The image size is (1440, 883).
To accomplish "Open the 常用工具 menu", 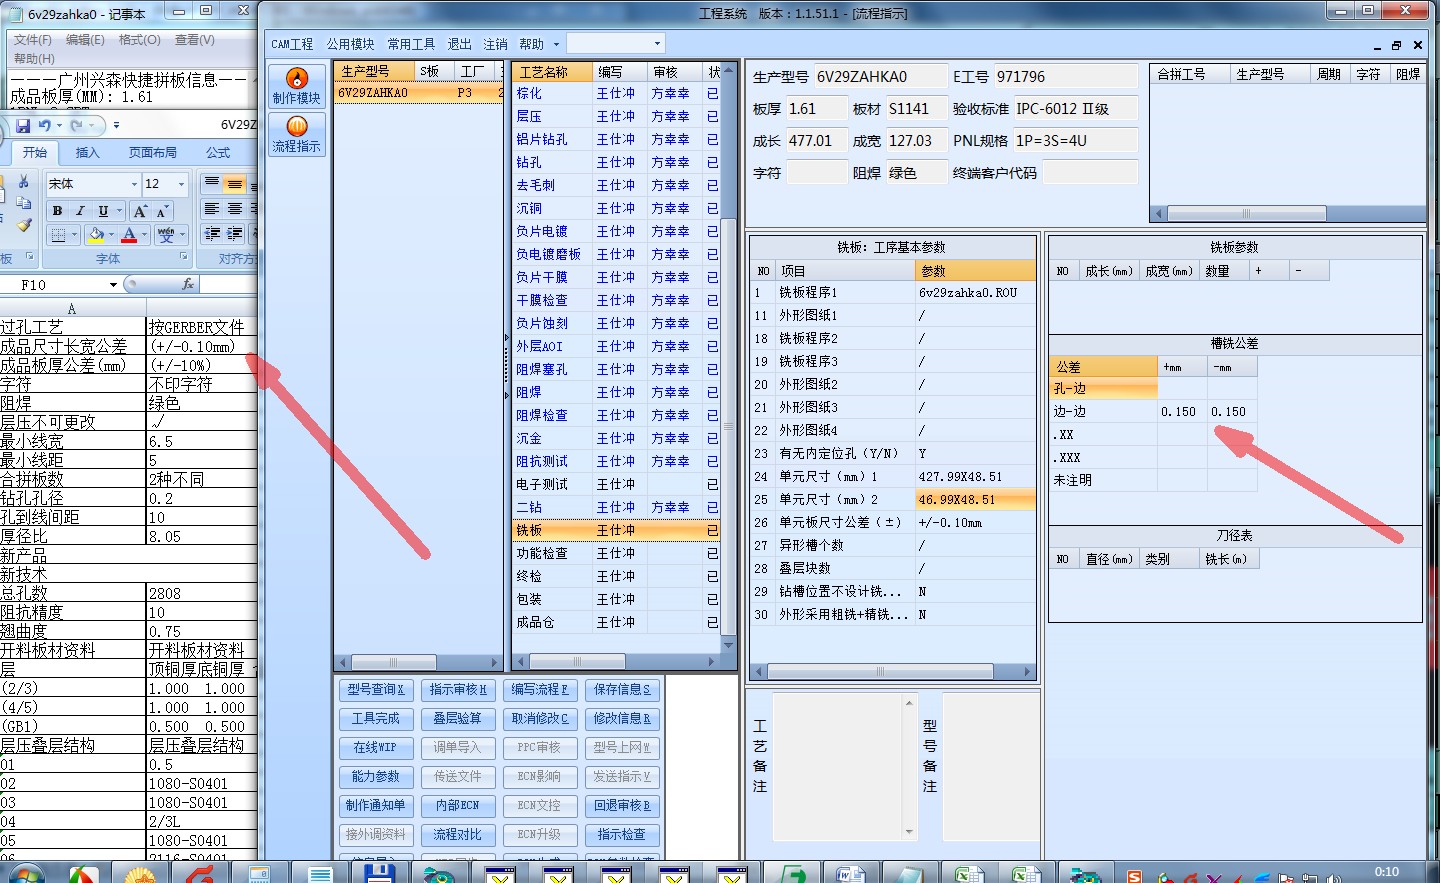I will point(411,44).
